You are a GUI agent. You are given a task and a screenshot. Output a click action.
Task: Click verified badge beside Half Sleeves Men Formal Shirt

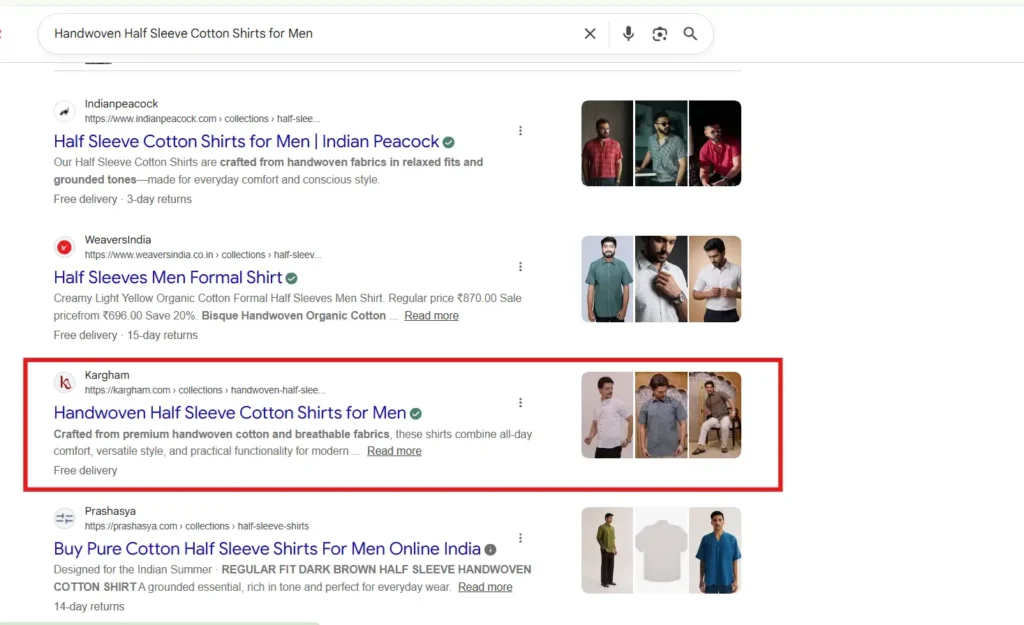(291, 278)
